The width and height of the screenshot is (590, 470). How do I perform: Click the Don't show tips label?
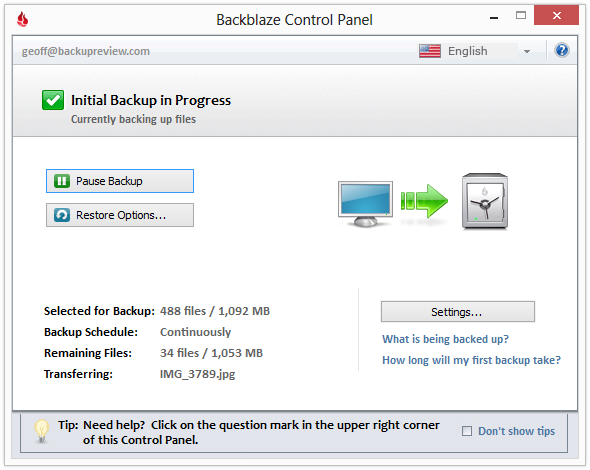[x=516, y=431]
